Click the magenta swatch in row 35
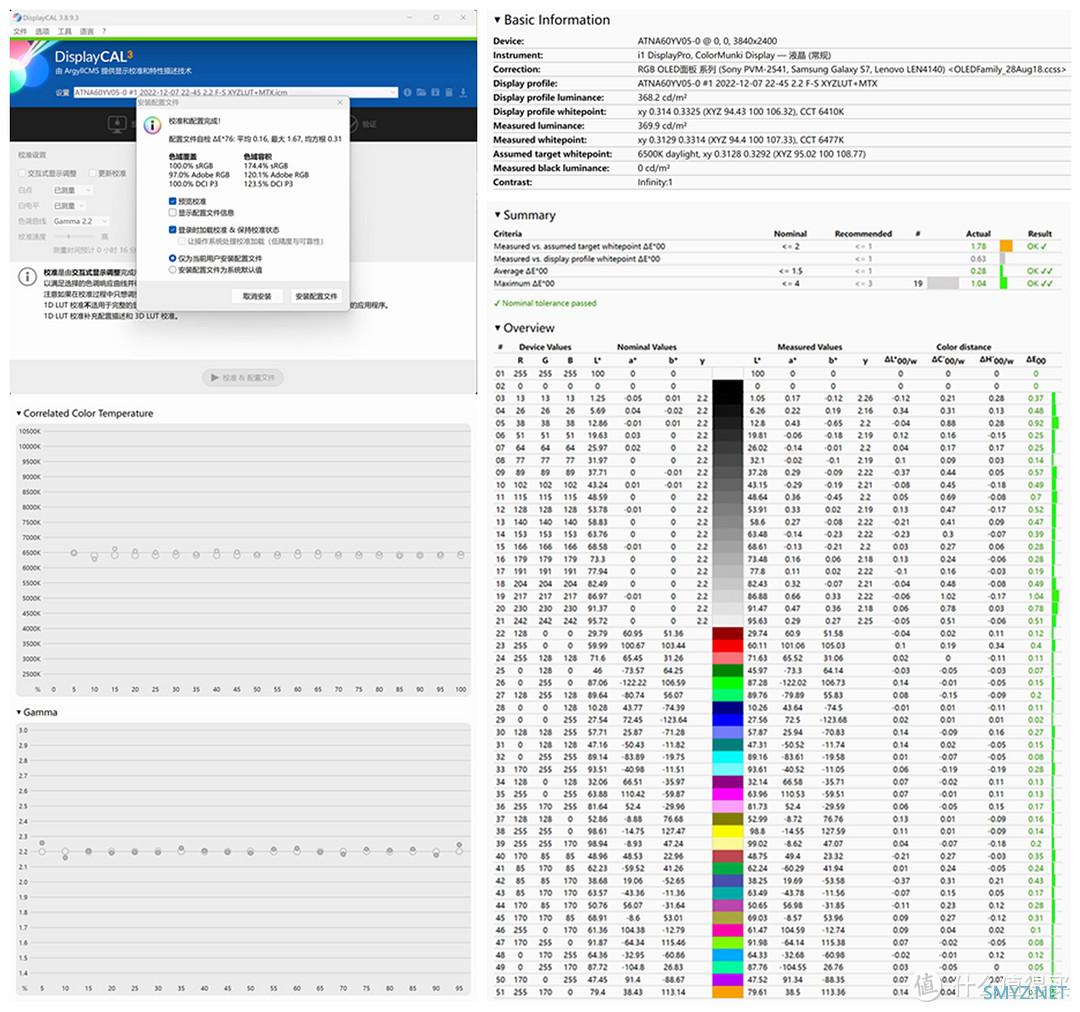 click(727, 794)
